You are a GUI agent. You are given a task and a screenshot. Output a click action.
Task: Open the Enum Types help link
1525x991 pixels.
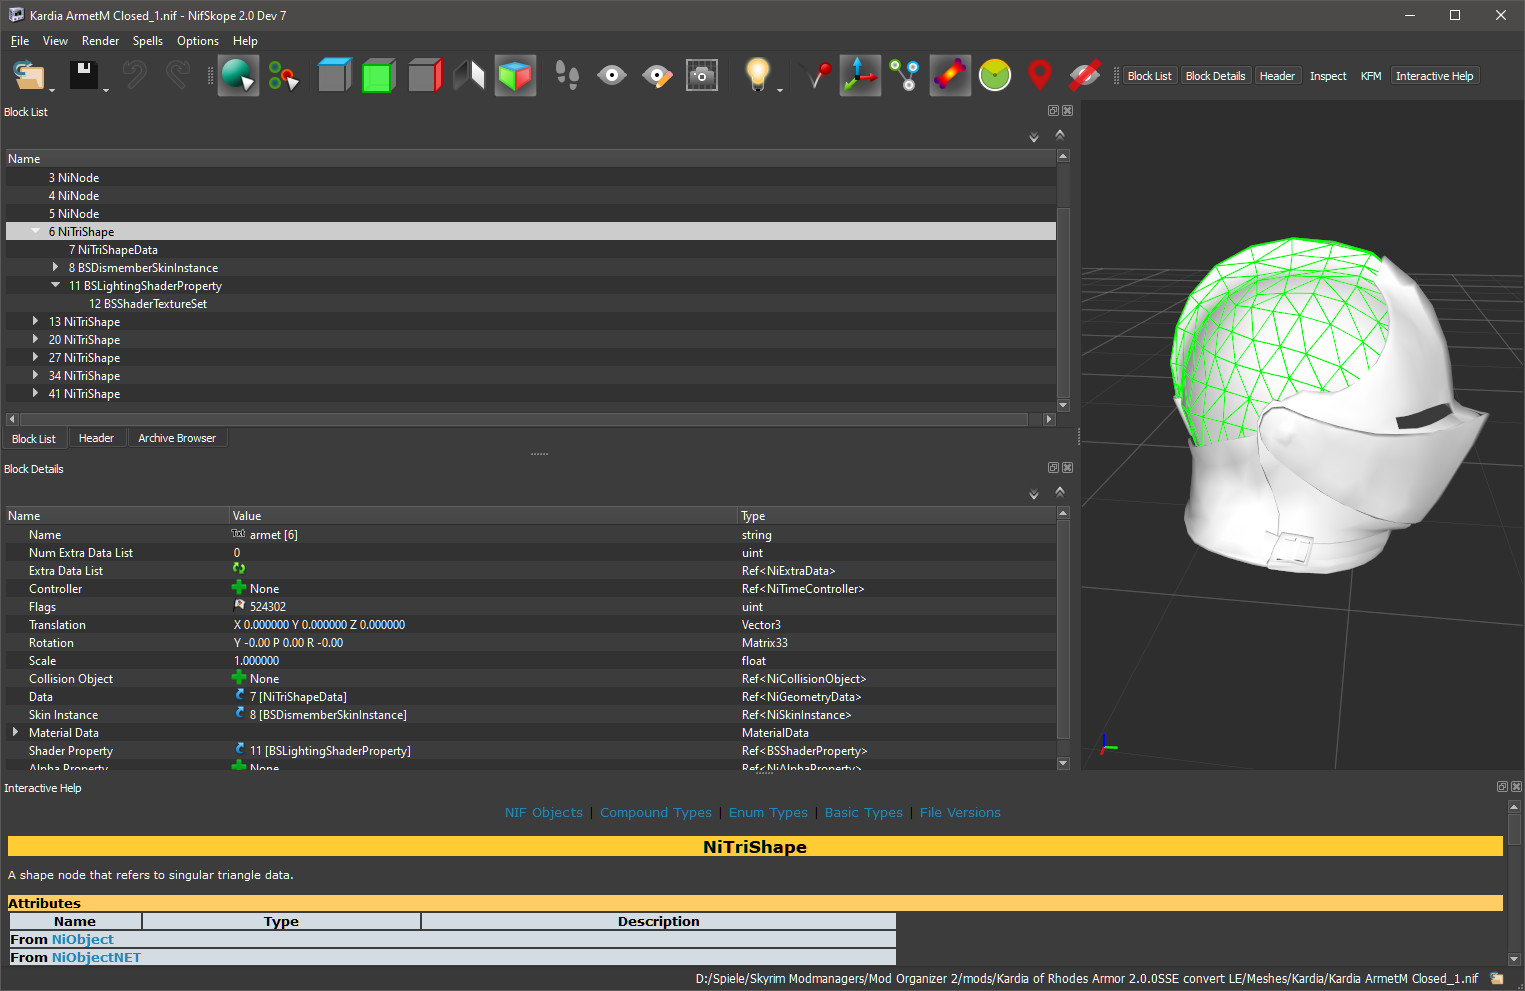tap(768, 813)
